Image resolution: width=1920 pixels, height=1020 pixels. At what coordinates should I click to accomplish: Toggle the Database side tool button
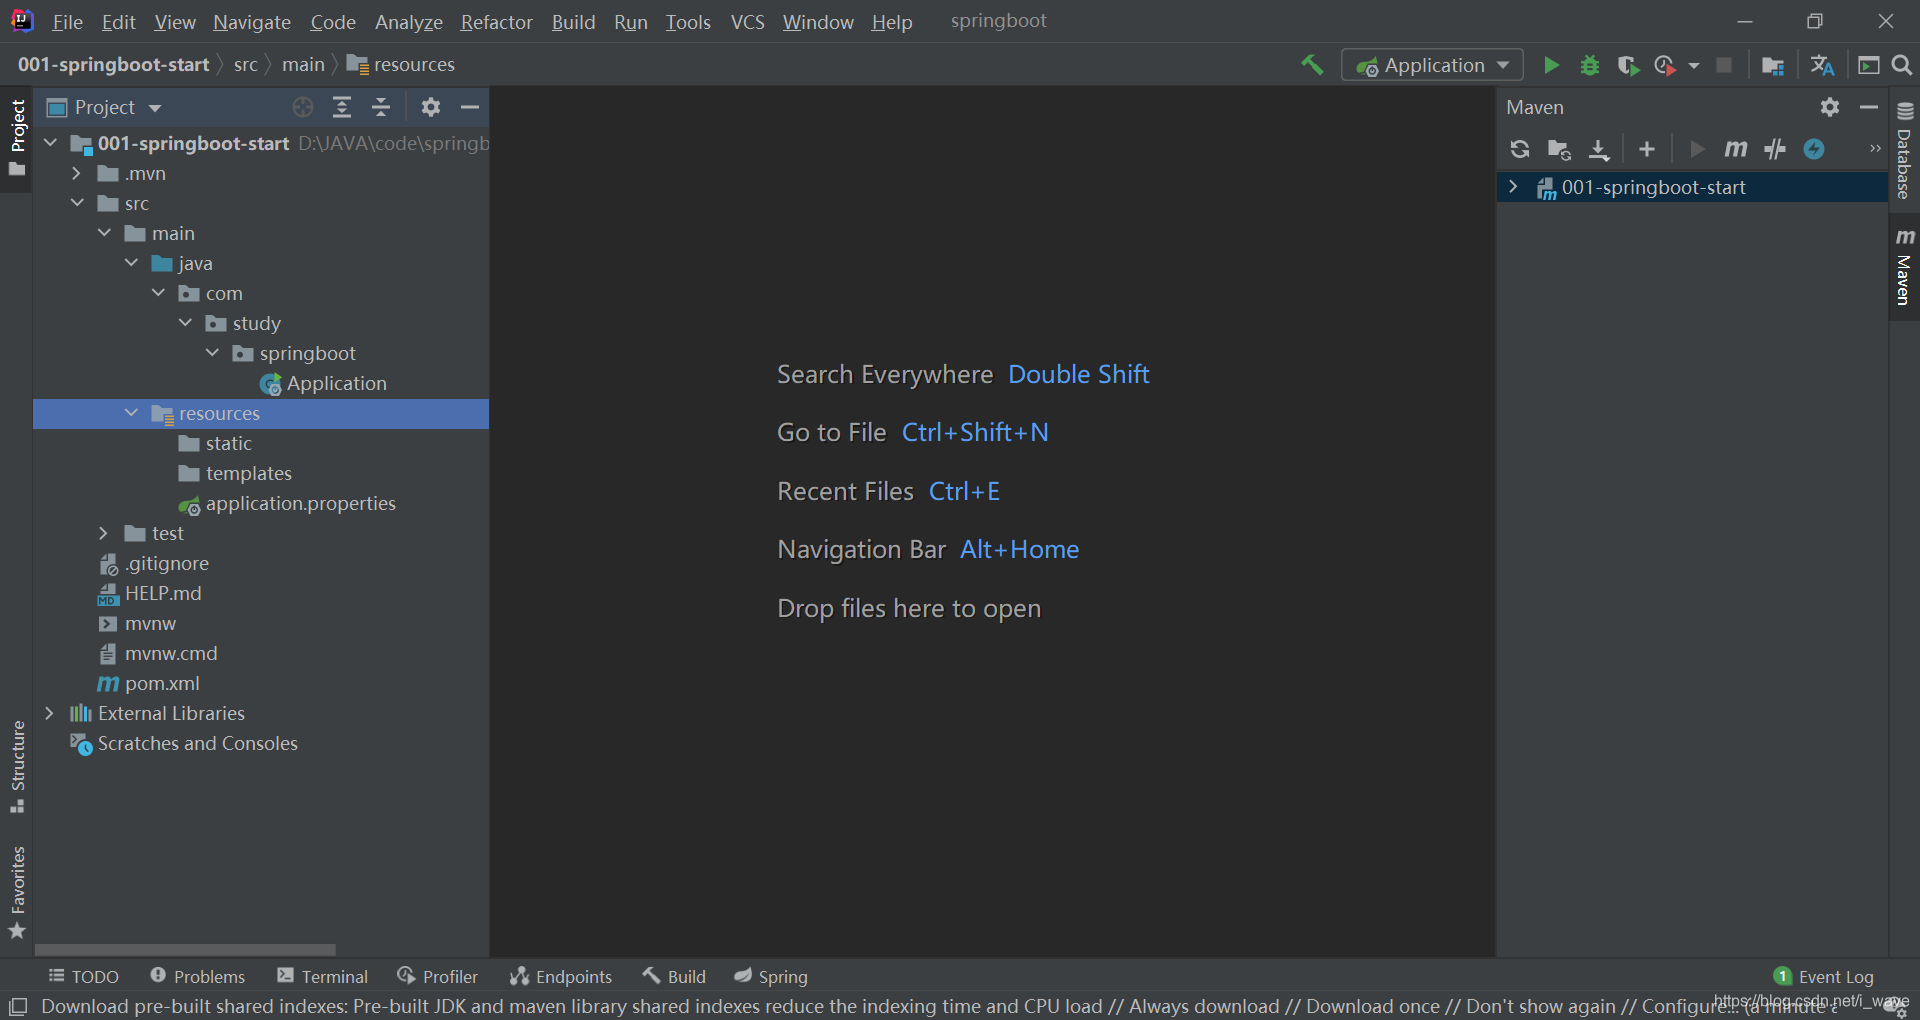(x=1904, y=150)
